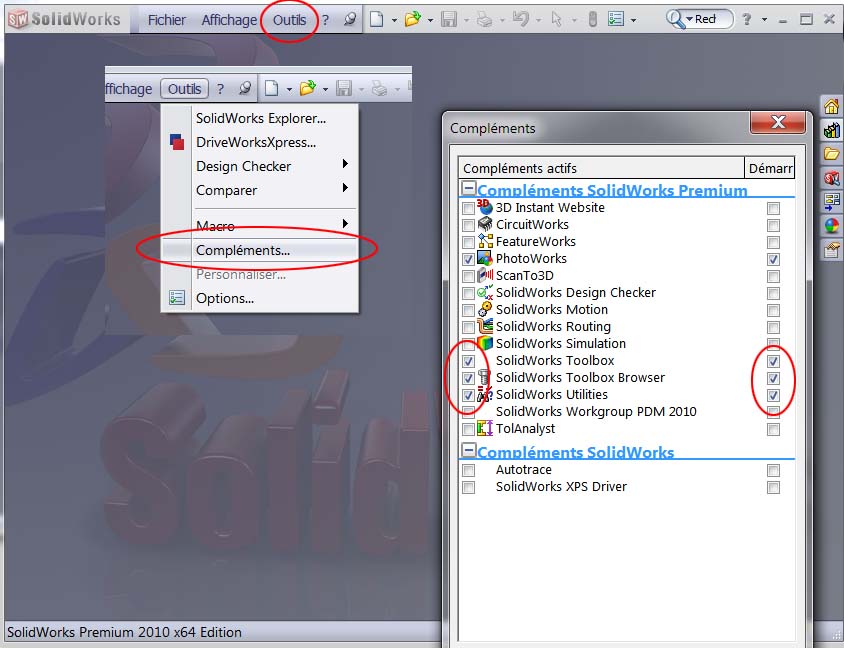Enable the SolidWorks Motion active checkbox

pos(468,310)
